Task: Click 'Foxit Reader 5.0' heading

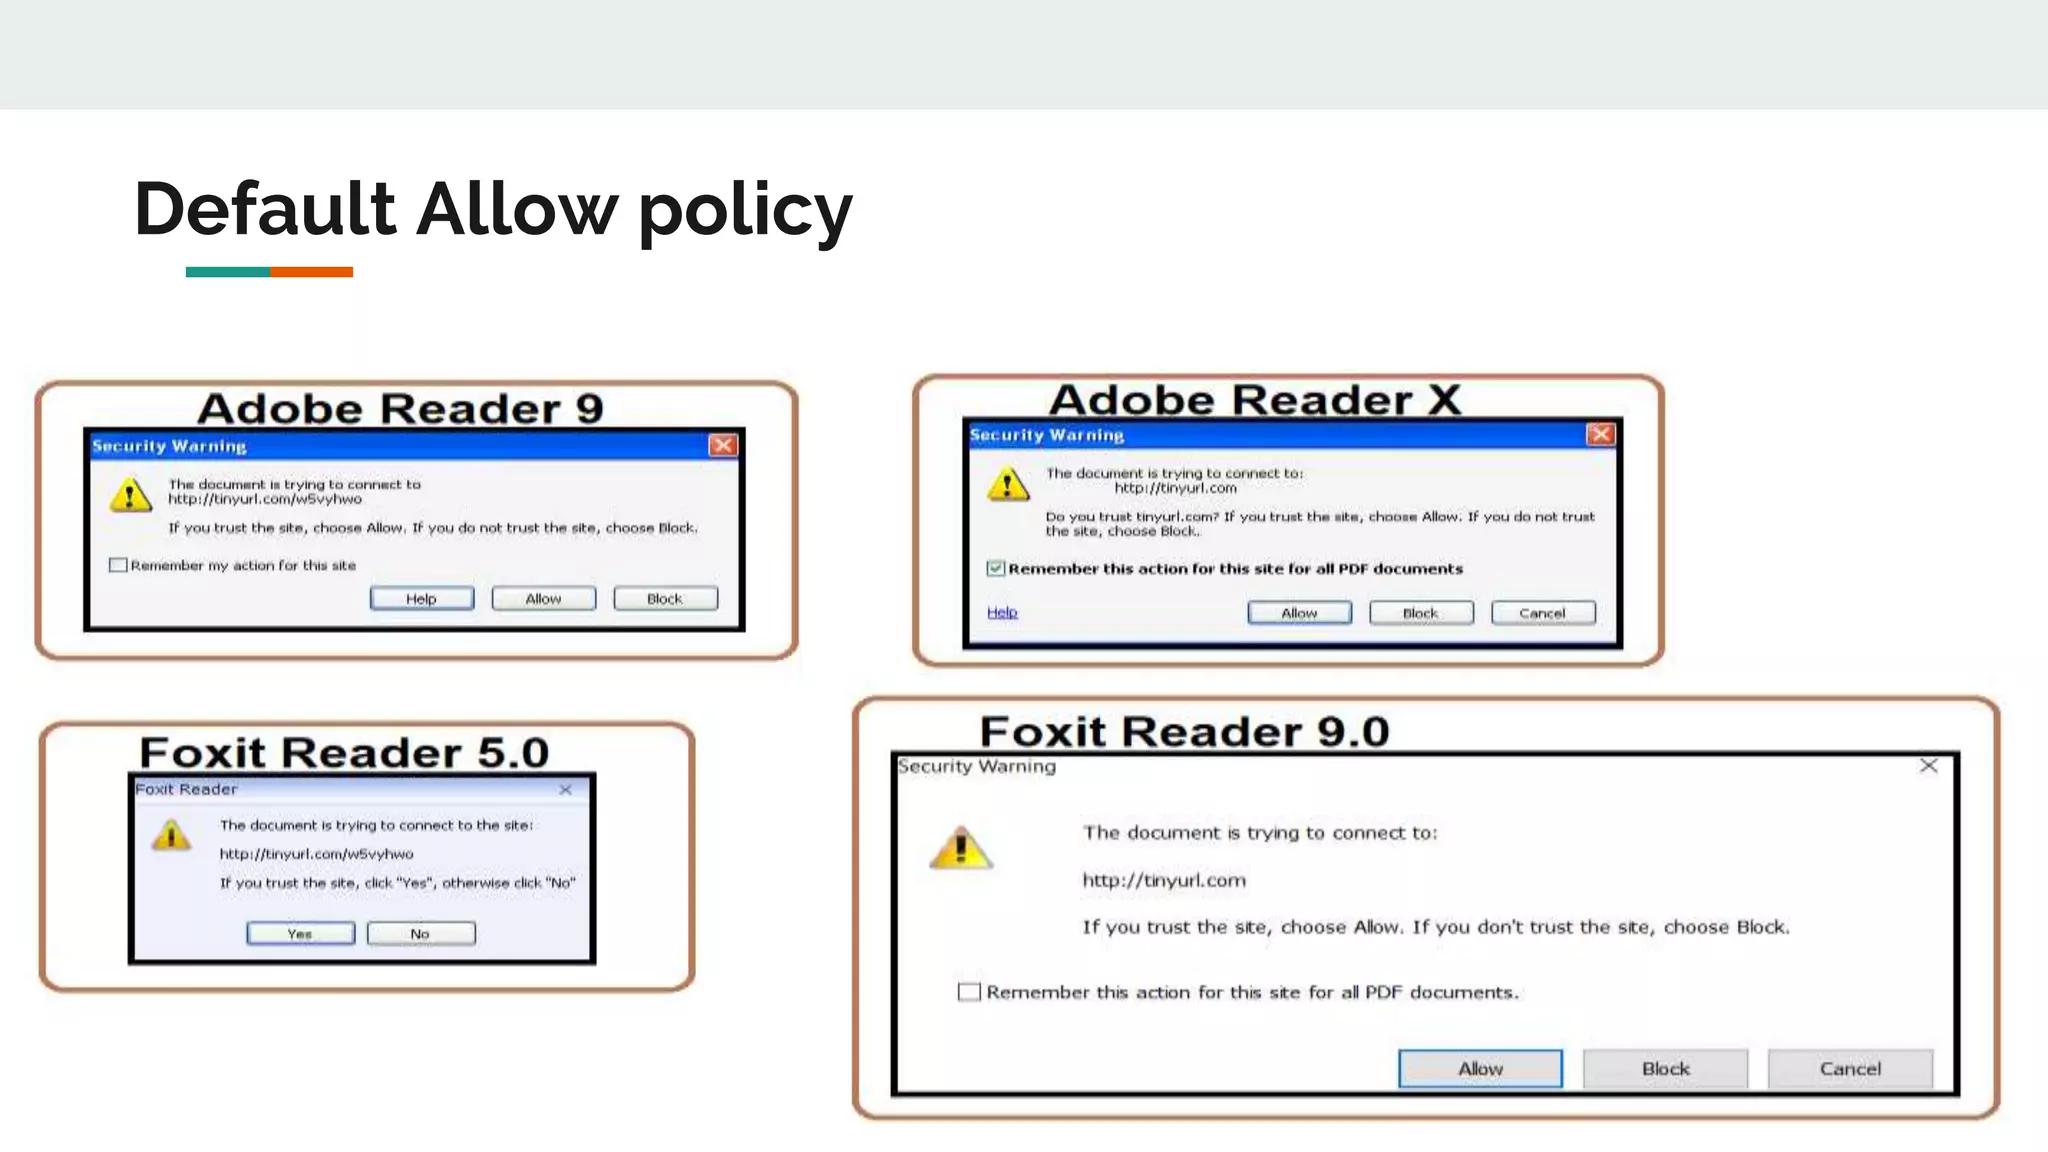Action: tap(345, 753)
